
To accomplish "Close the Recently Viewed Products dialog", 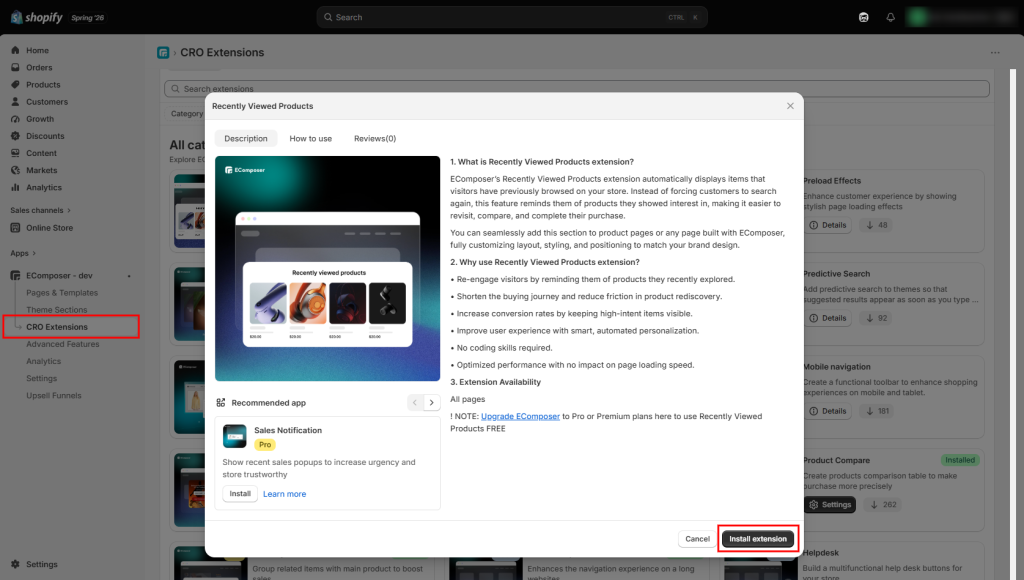I will click(790, 106).
